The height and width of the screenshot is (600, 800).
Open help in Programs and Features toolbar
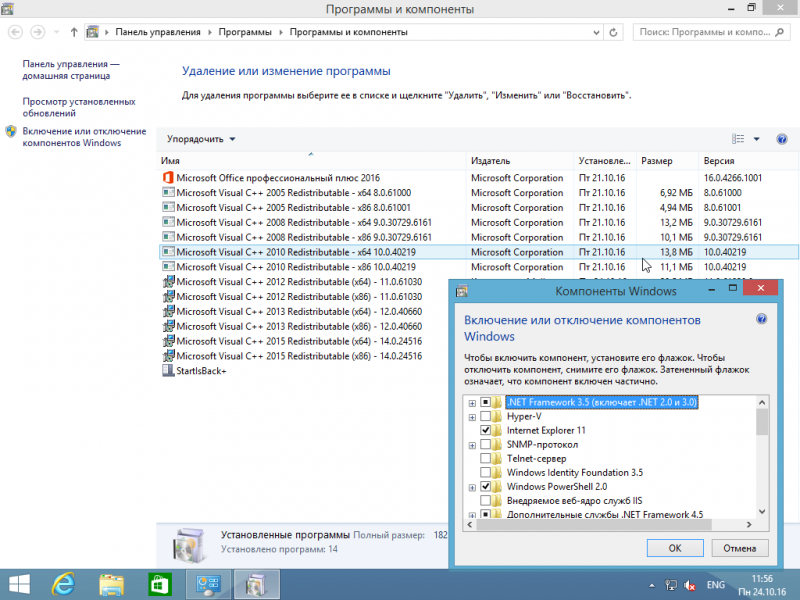tap(782, 139)
